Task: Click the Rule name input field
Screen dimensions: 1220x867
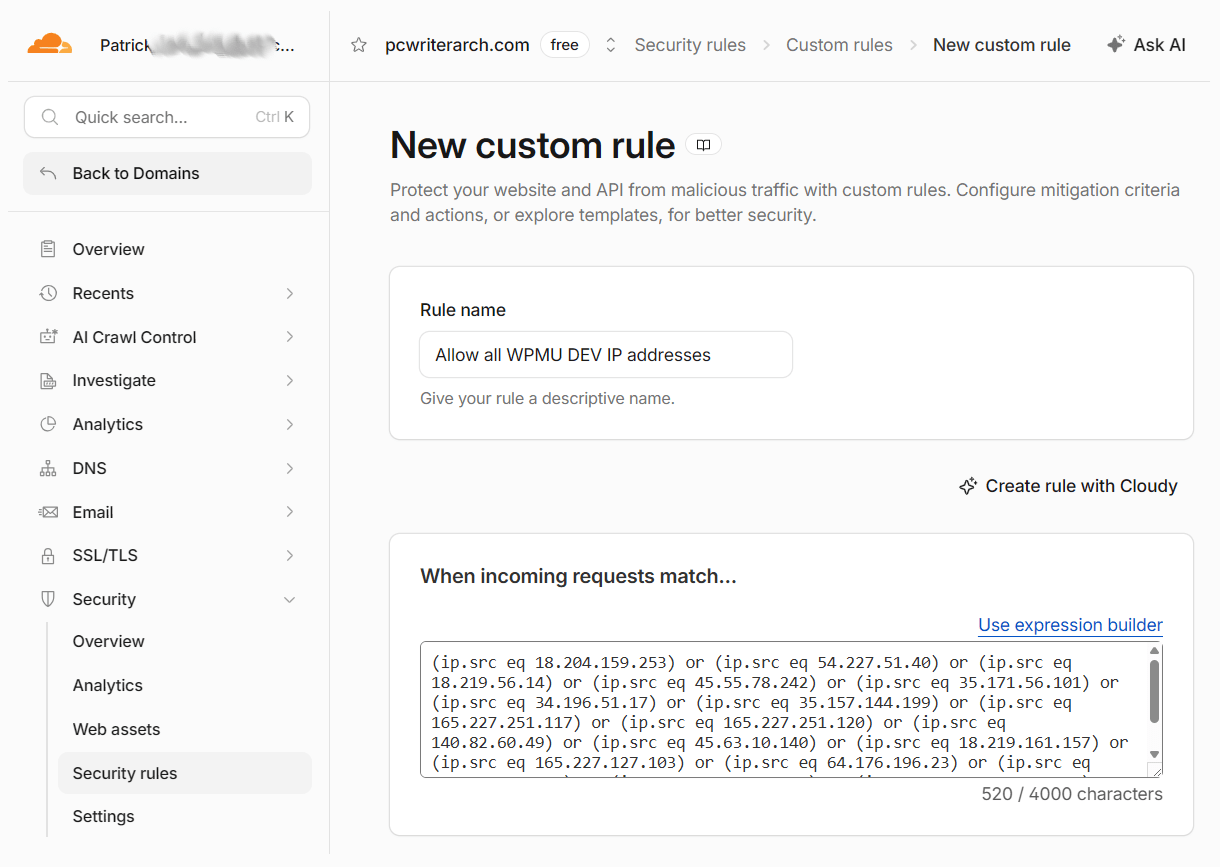Action: (606, 355)
